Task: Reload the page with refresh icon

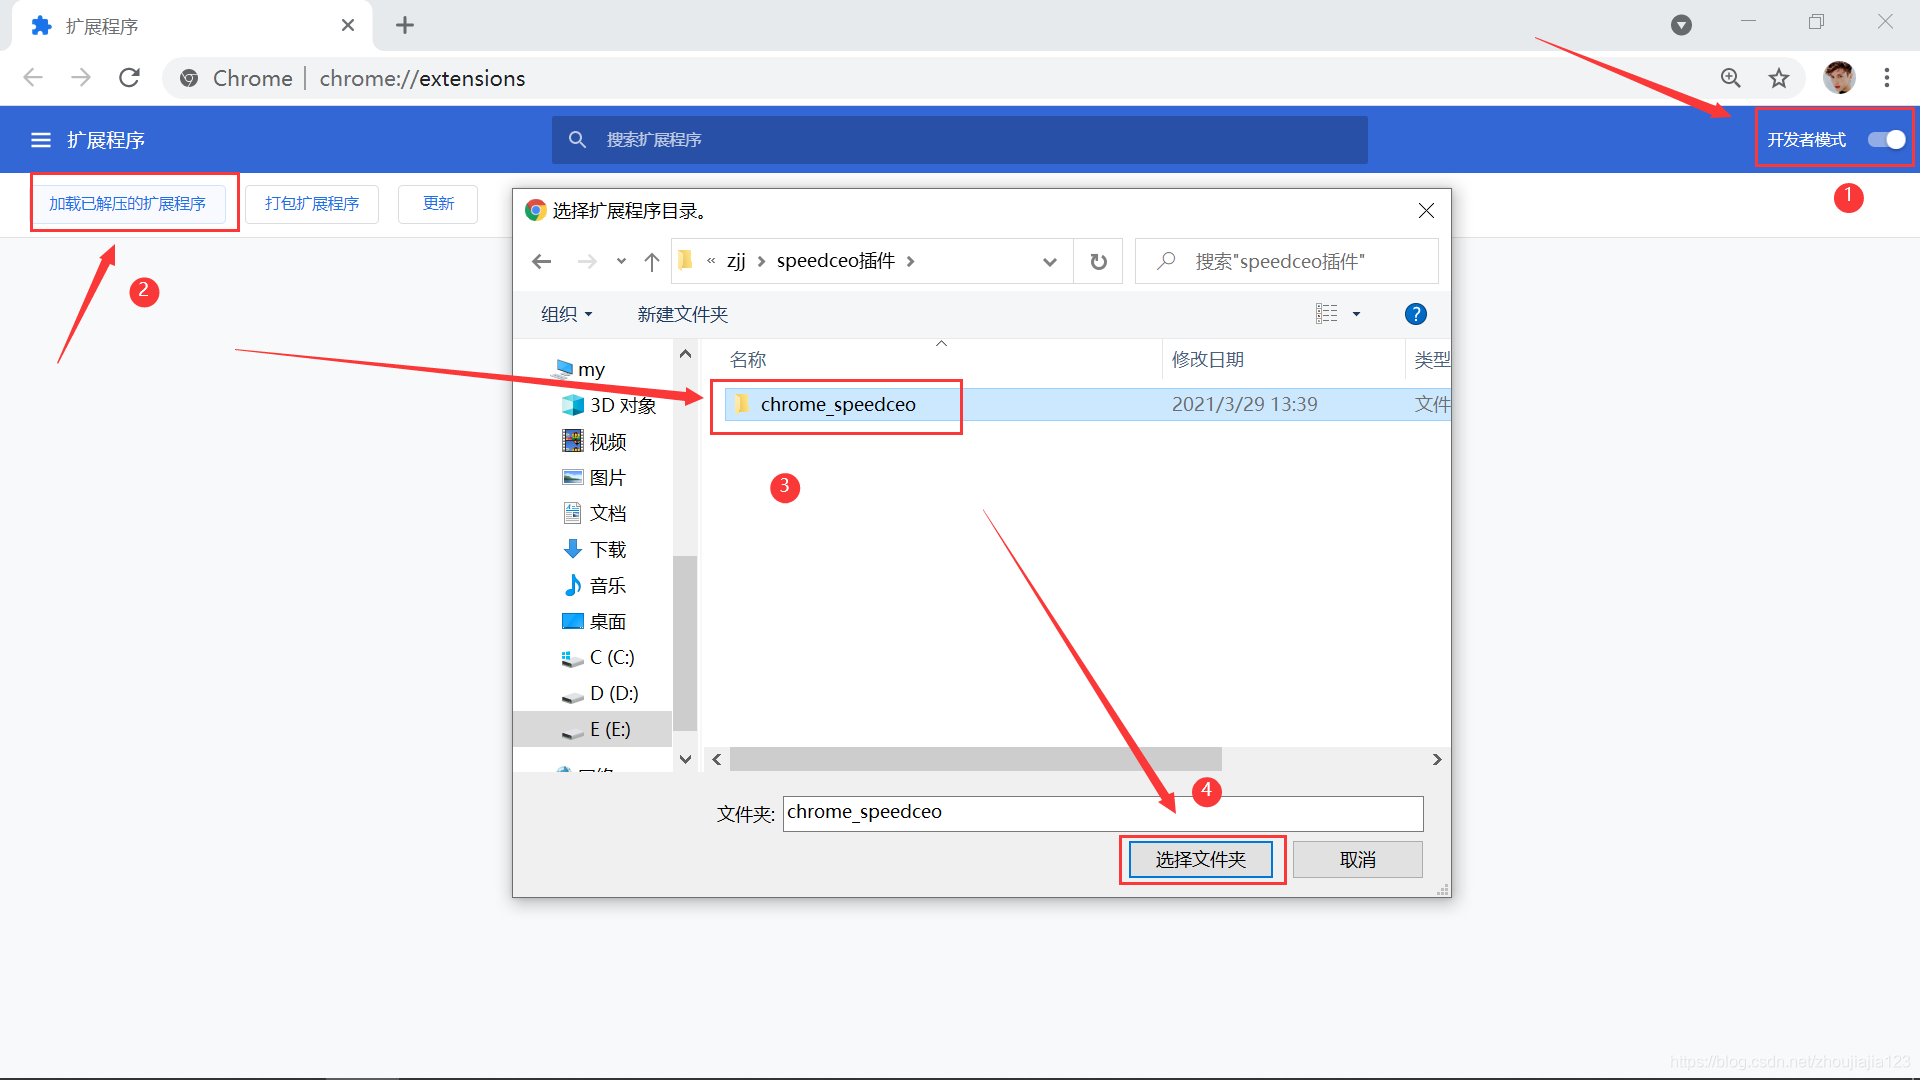Action: tap(129, 78)
